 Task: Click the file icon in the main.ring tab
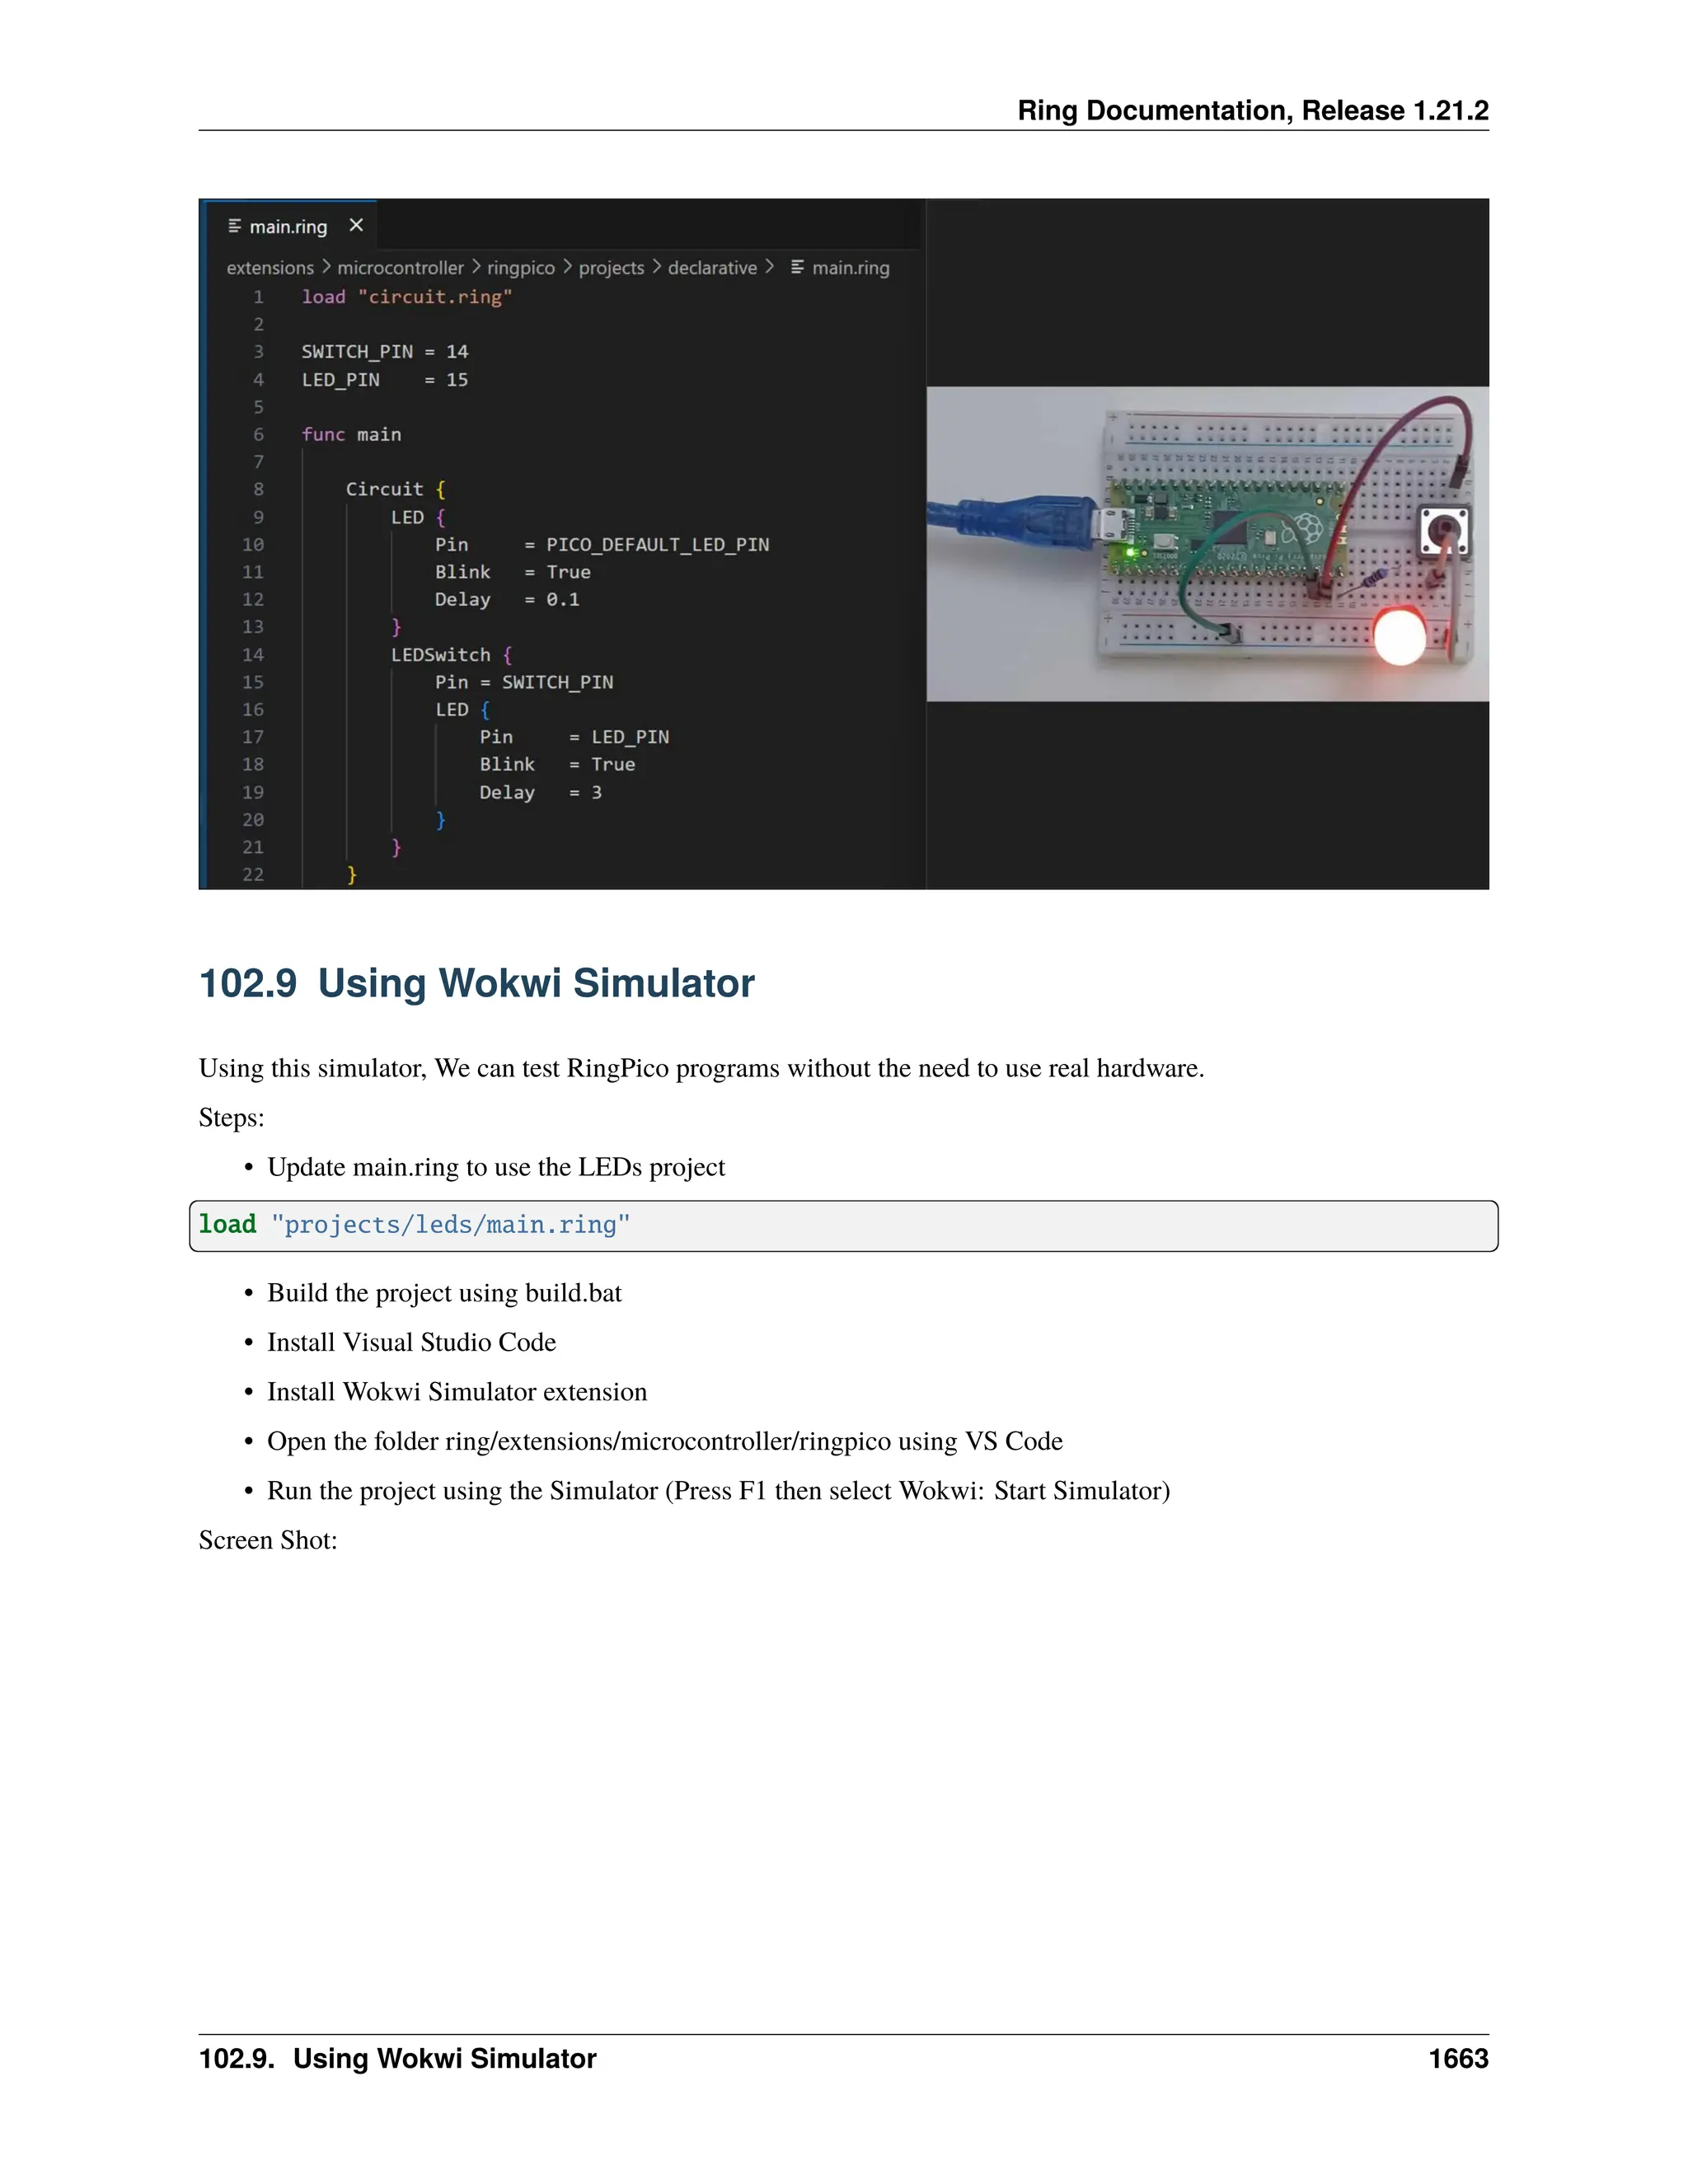click(x=235, y=226)
